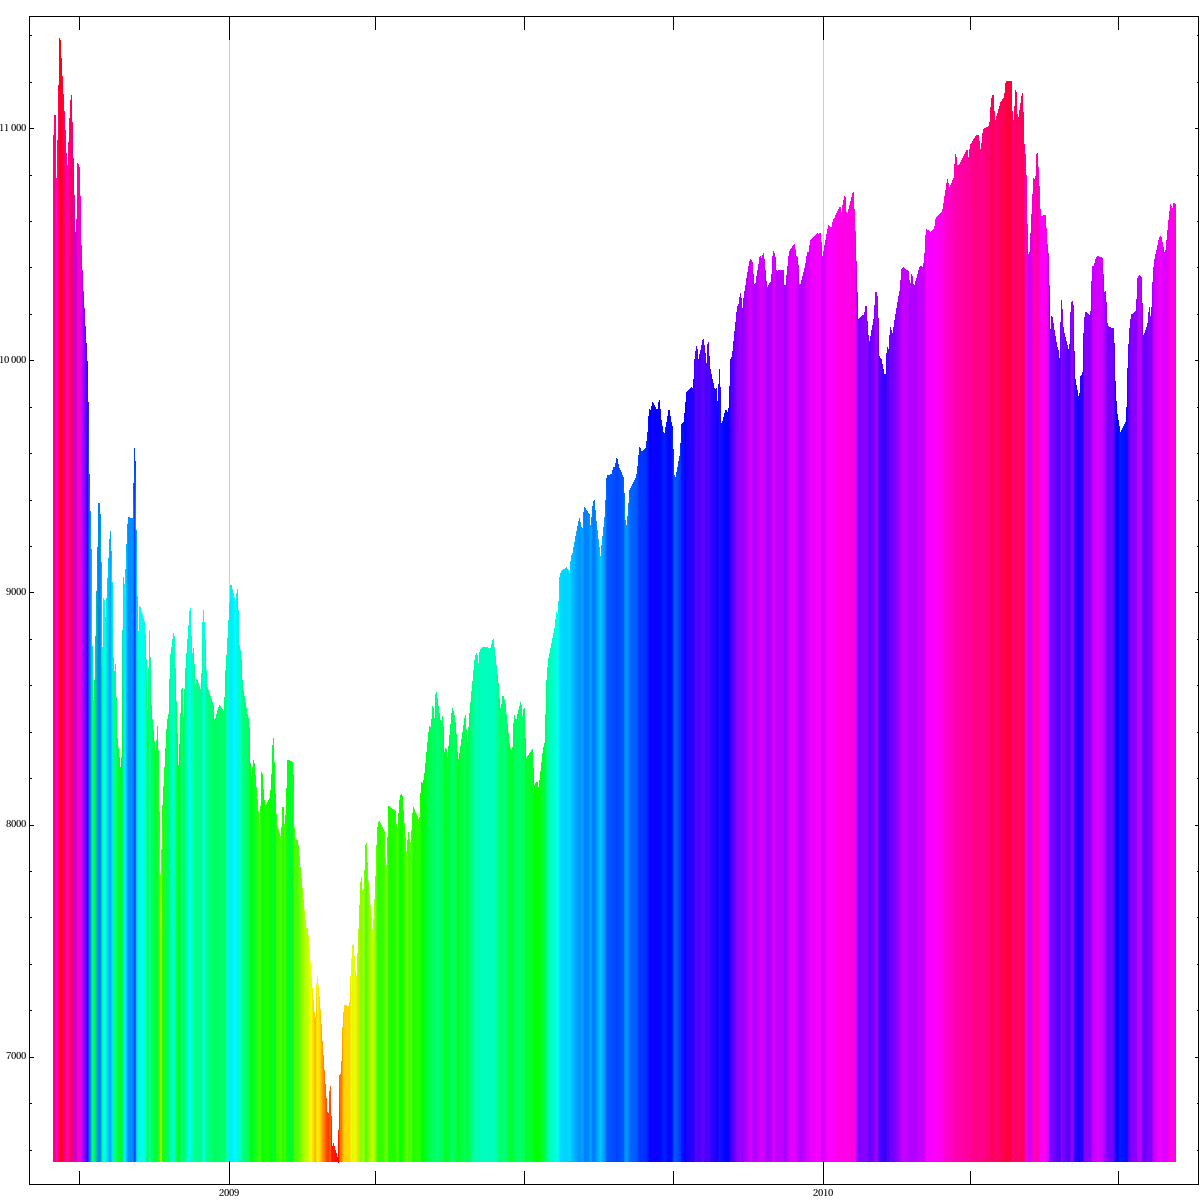Click the x-axis tick mark below 2010

823,1180
